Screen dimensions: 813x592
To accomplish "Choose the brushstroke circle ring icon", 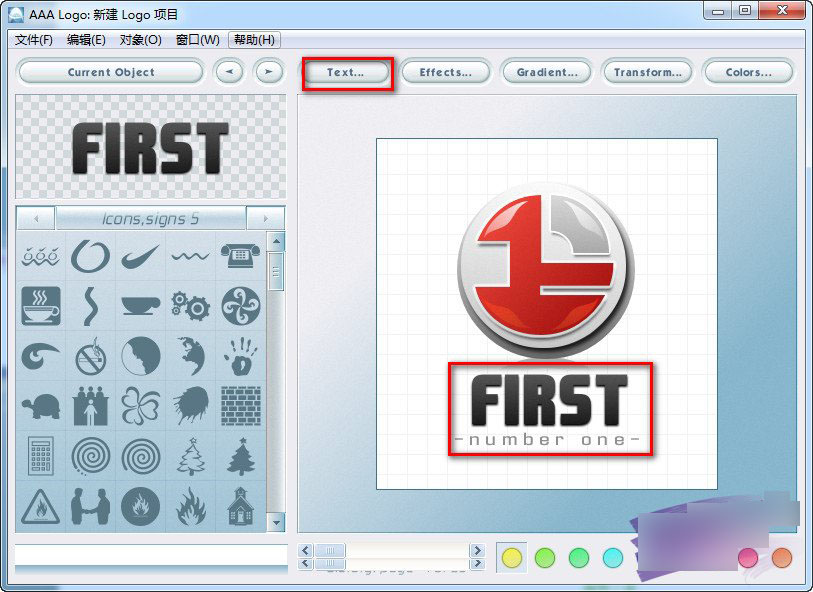I will tap(90, 256).
